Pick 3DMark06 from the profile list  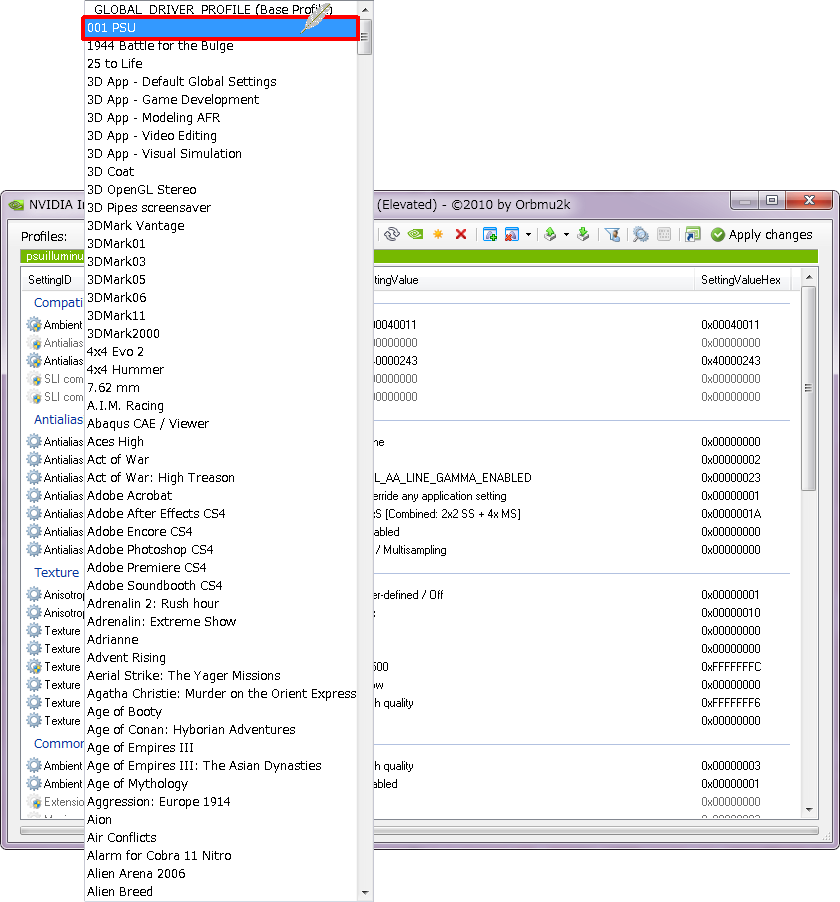(221, 297)
